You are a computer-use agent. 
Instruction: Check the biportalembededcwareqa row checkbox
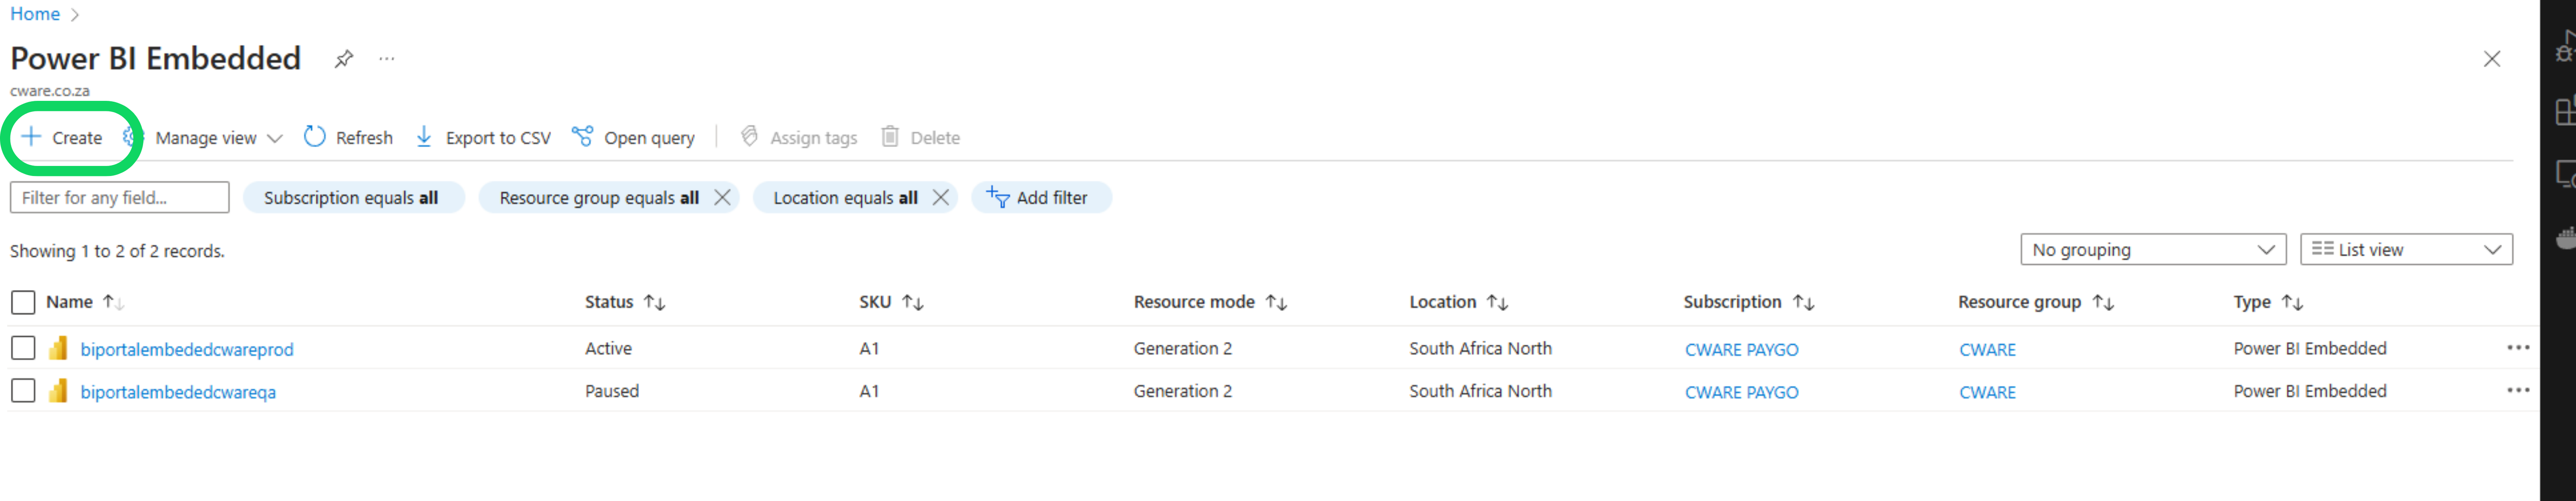[x=23, y=391]
